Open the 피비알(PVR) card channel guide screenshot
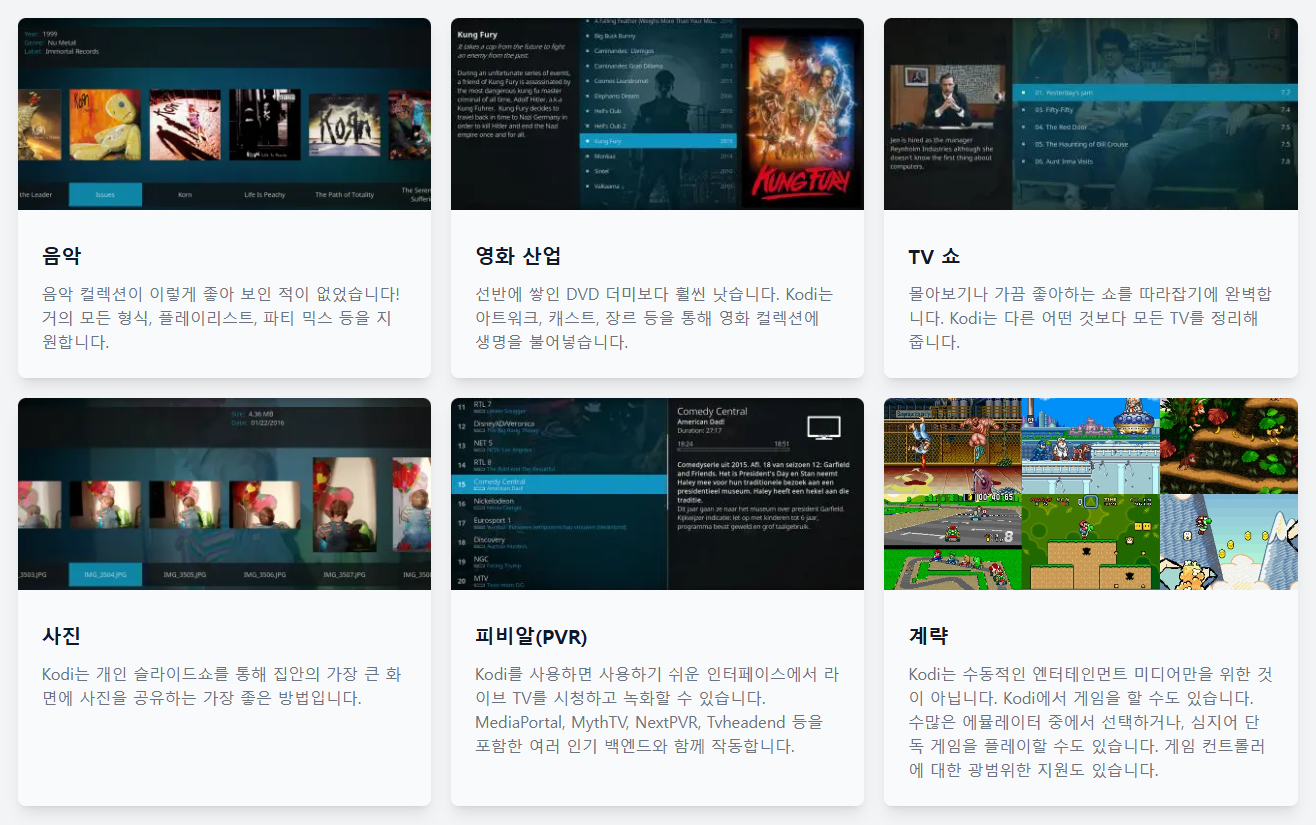1316x825 pixels. 657,494
